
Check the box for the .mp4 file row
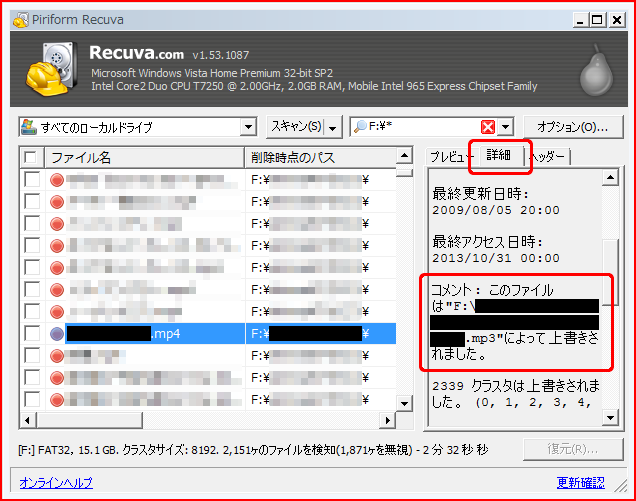(32, 333)
